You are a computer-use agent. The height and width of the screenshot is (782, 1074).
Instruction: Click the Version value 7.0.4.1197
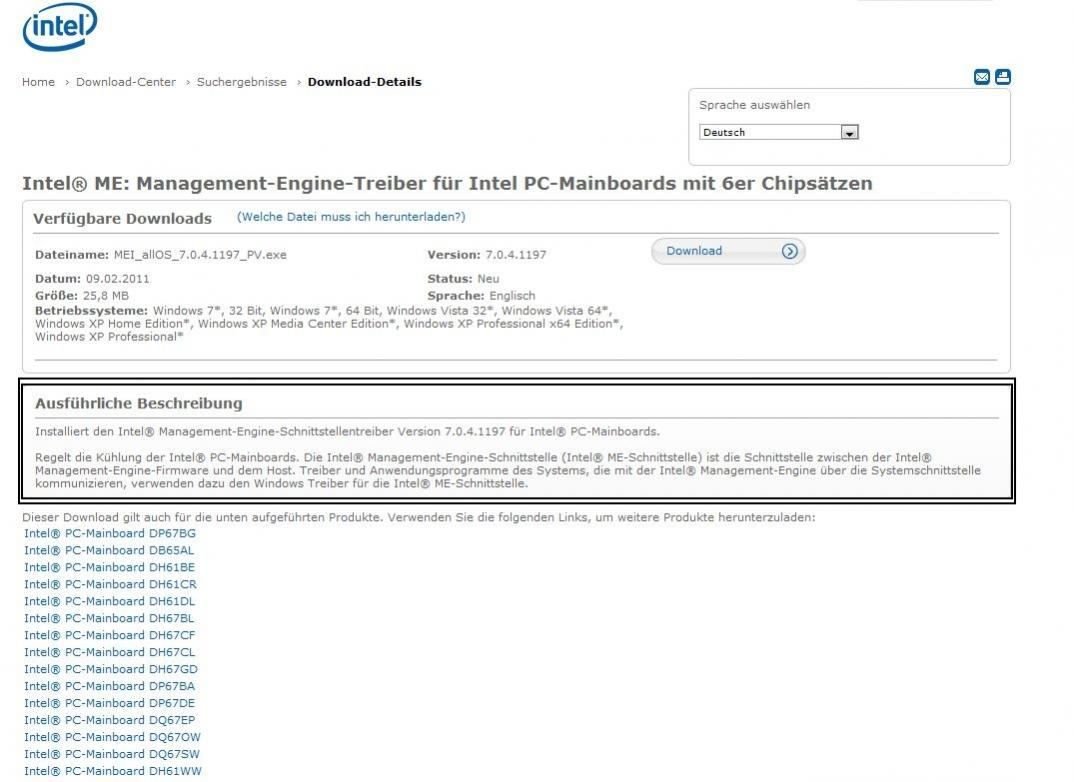coord(516,255)
